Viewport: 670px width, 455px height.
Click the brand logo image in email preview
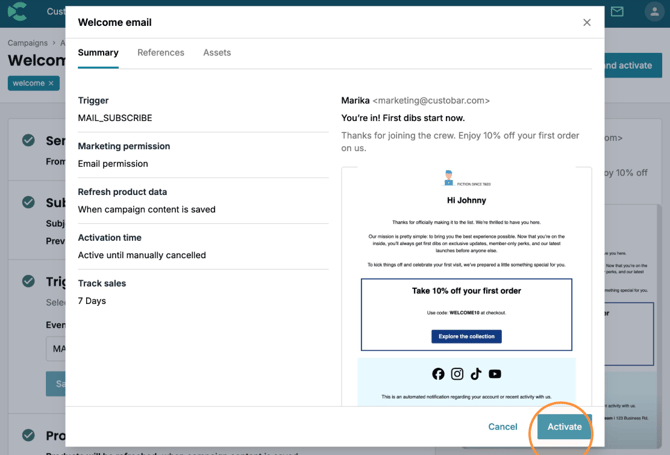pyautogui.click(x=466, y=178)
